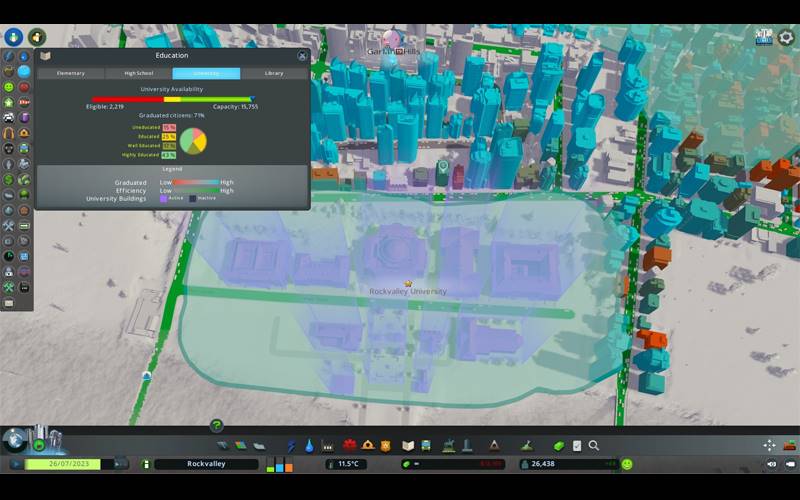Switch to the Elementary tab
Viewport: 800px width, 500px height.
71,73
